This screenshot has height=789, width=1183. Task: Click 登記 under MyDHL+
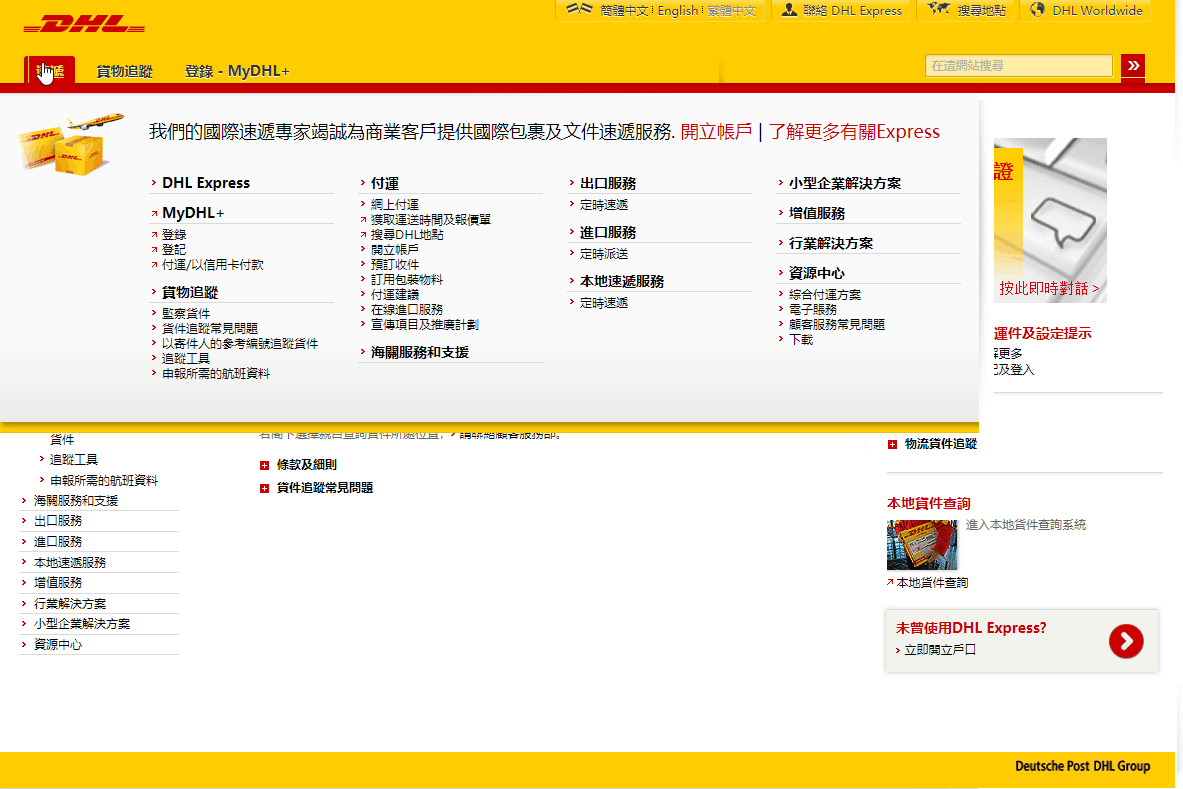coord(174,250)
